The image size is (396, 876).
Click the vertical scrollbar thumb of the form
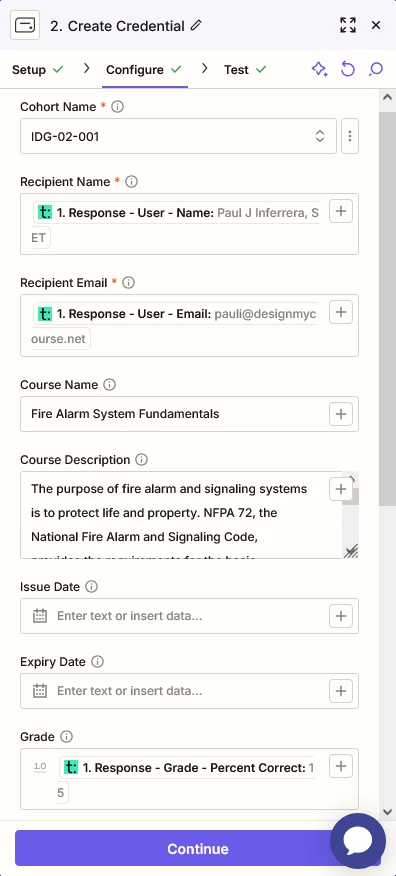(387, 308)
